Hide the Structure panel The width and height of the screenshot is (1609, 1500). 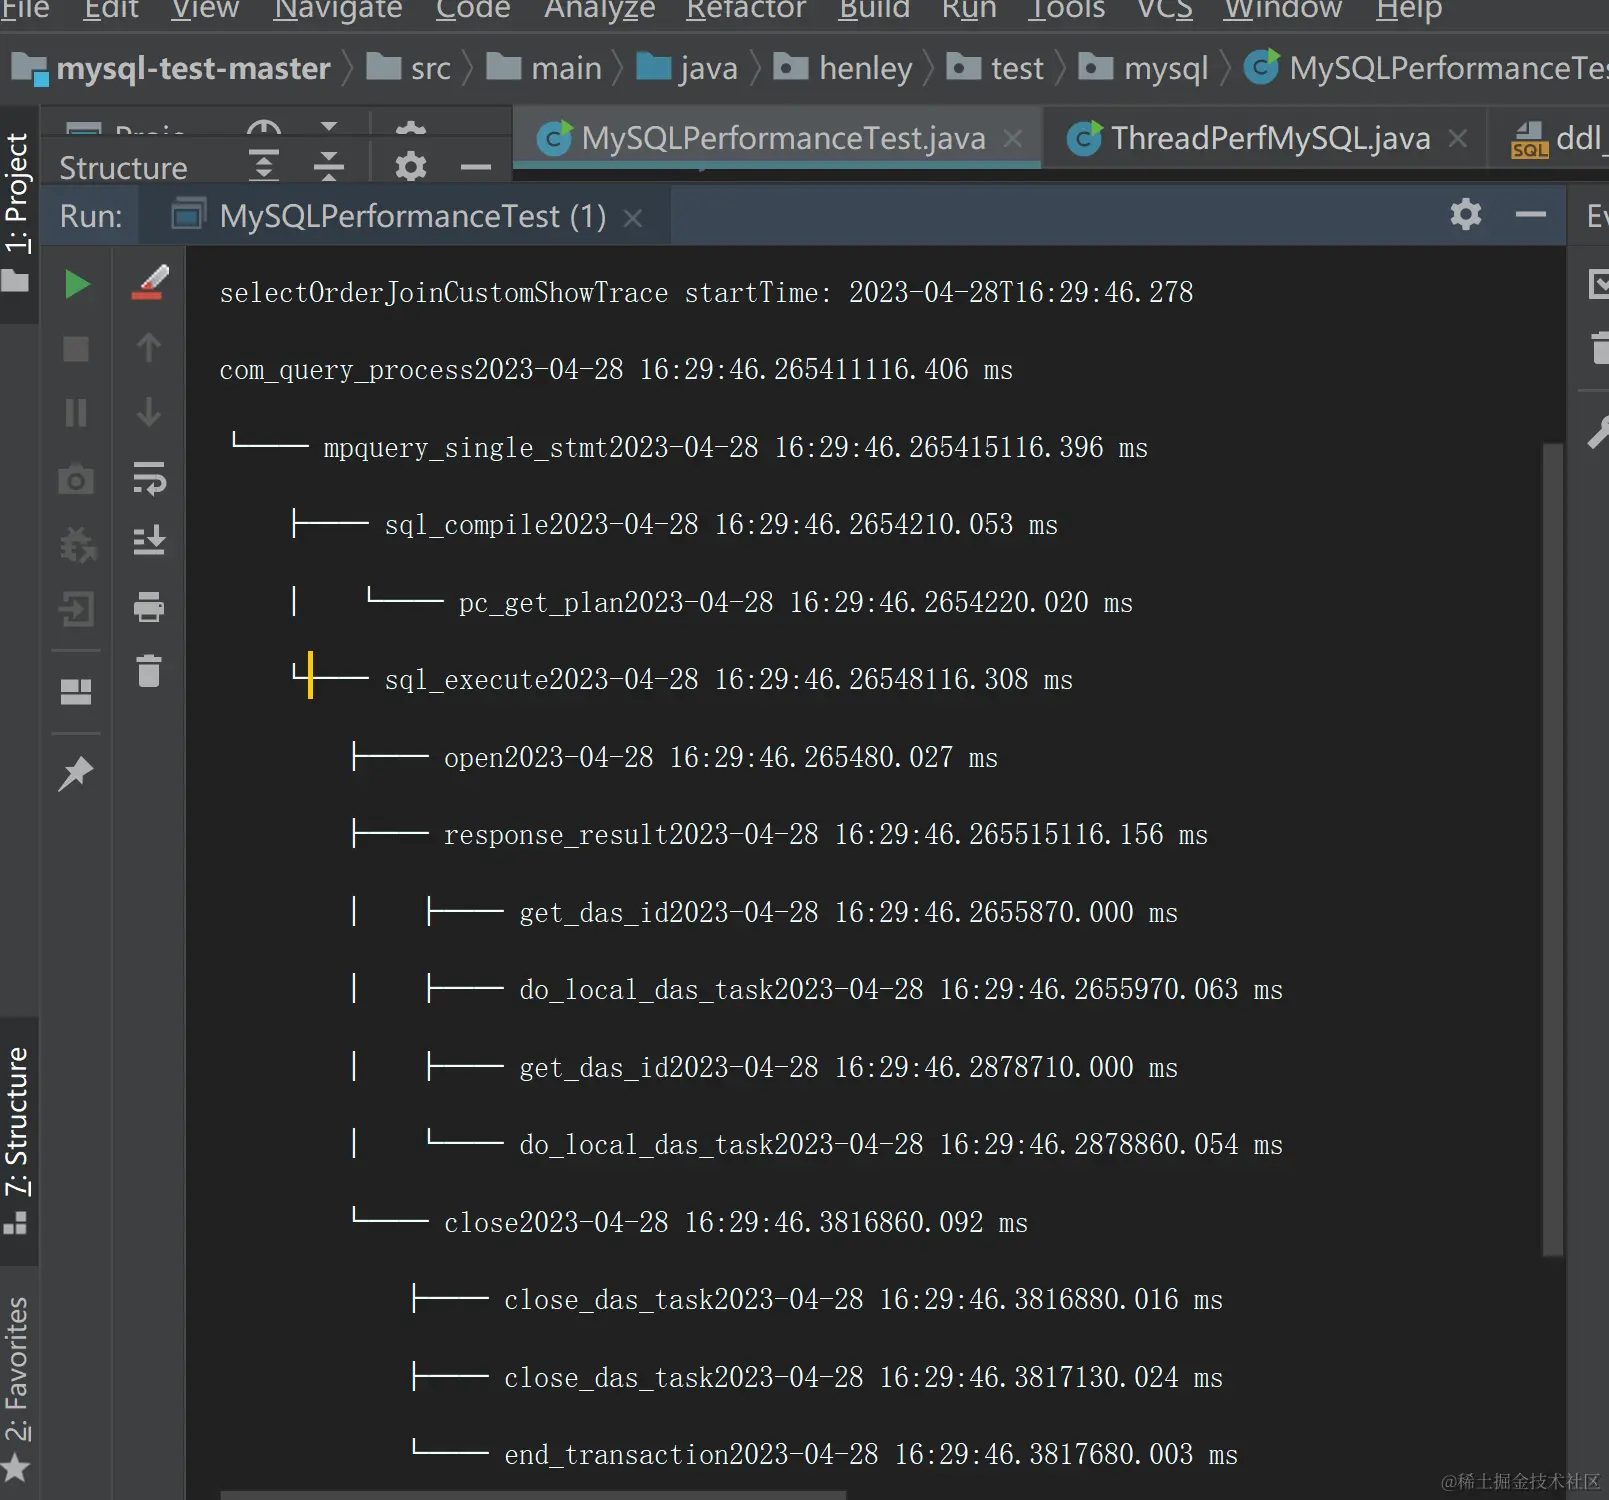(476, 167)
